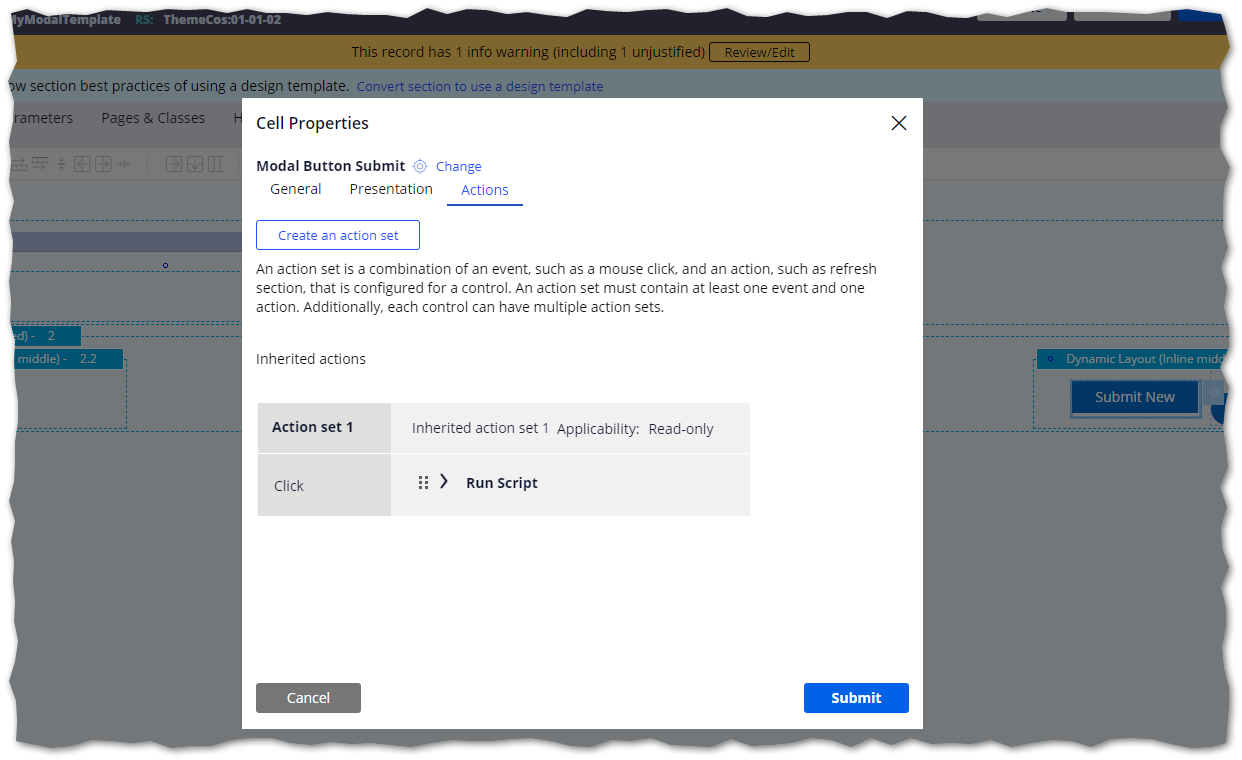Click the Create an action set button
Screen dimensions: 1242x760
tap(337, 235)
